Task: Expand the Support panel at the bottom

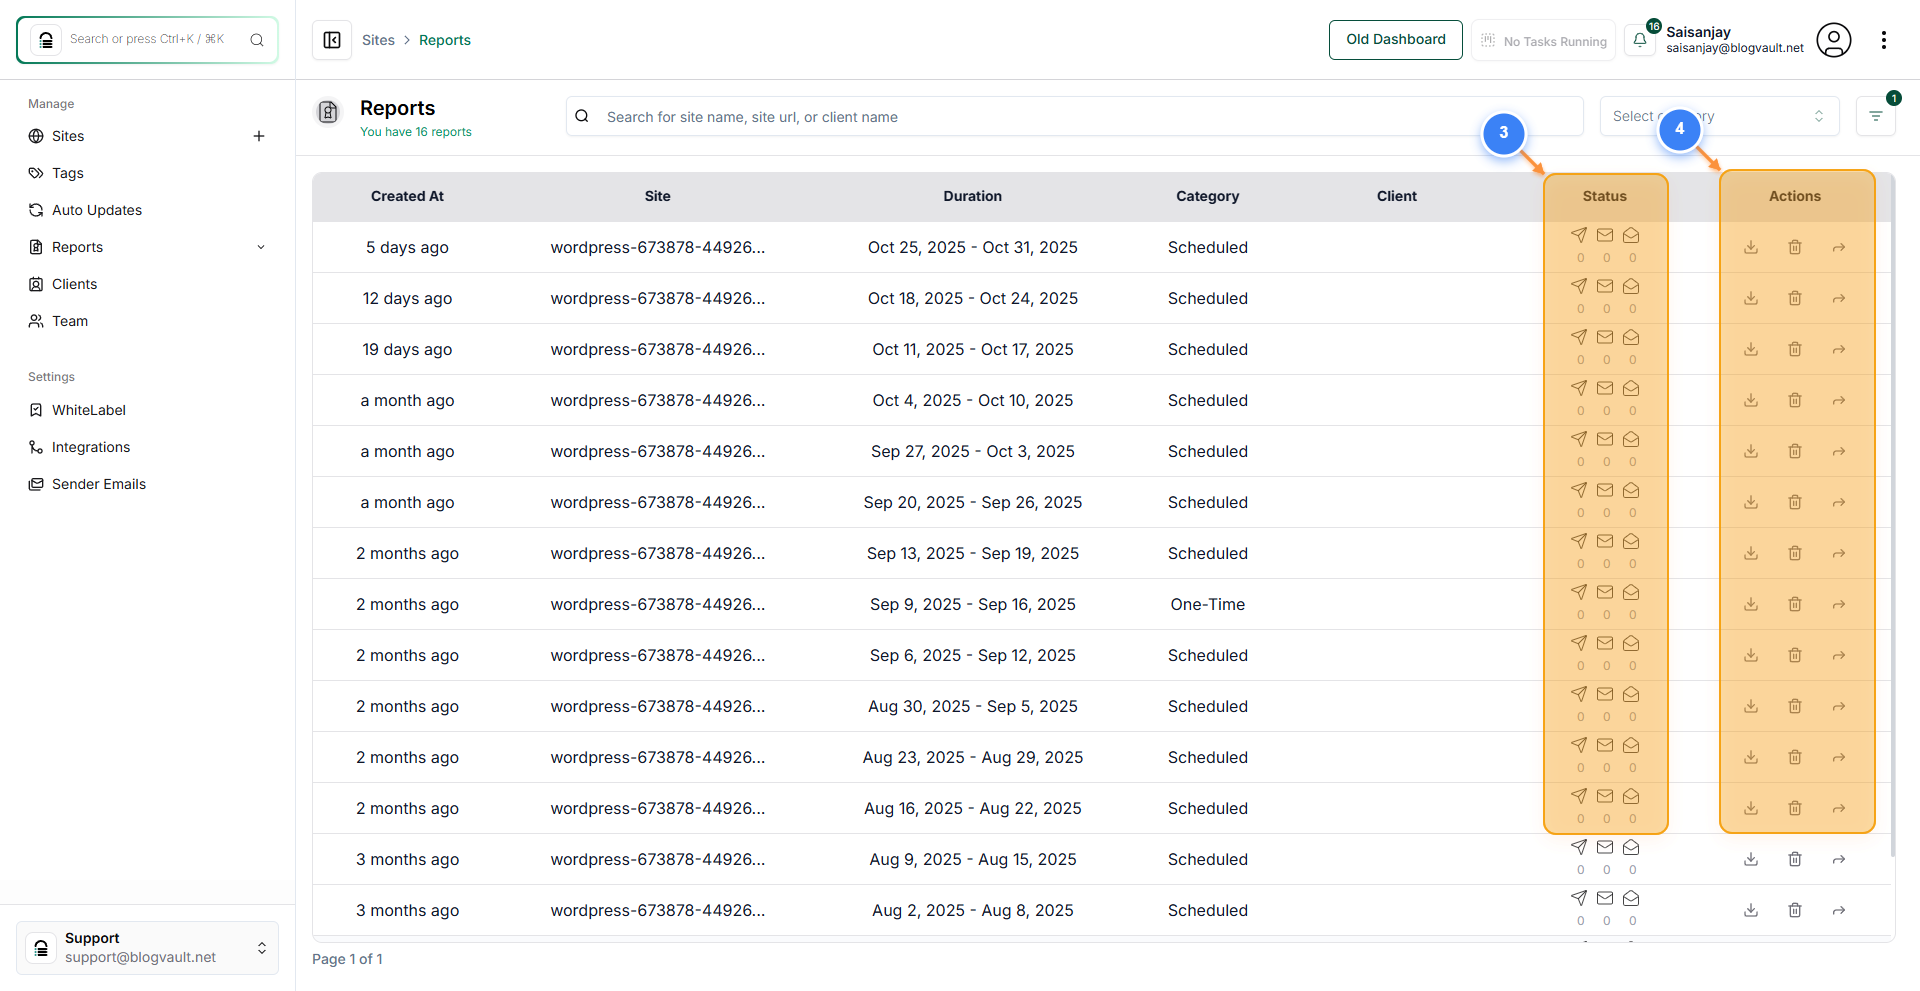Action: tap(262, 948)
